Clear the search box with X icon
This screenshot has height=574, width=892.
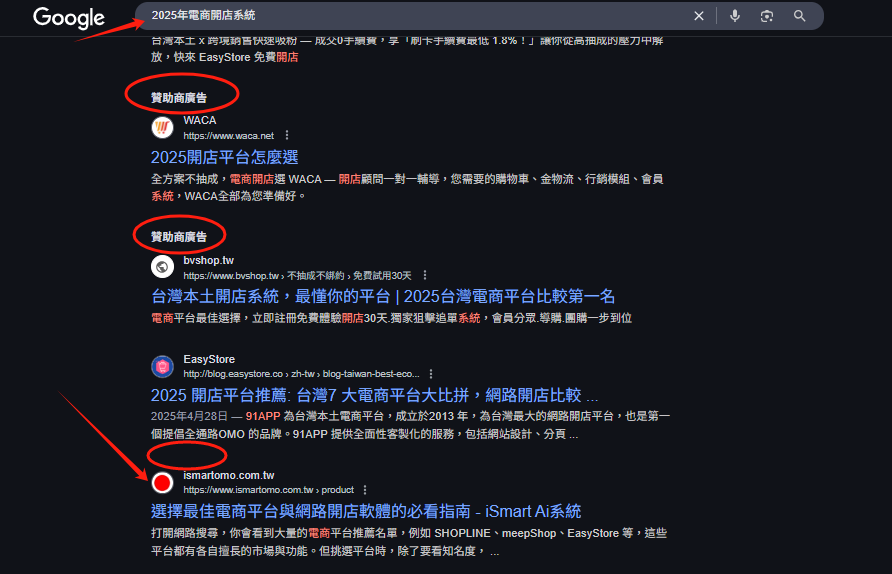click(699, 16)
